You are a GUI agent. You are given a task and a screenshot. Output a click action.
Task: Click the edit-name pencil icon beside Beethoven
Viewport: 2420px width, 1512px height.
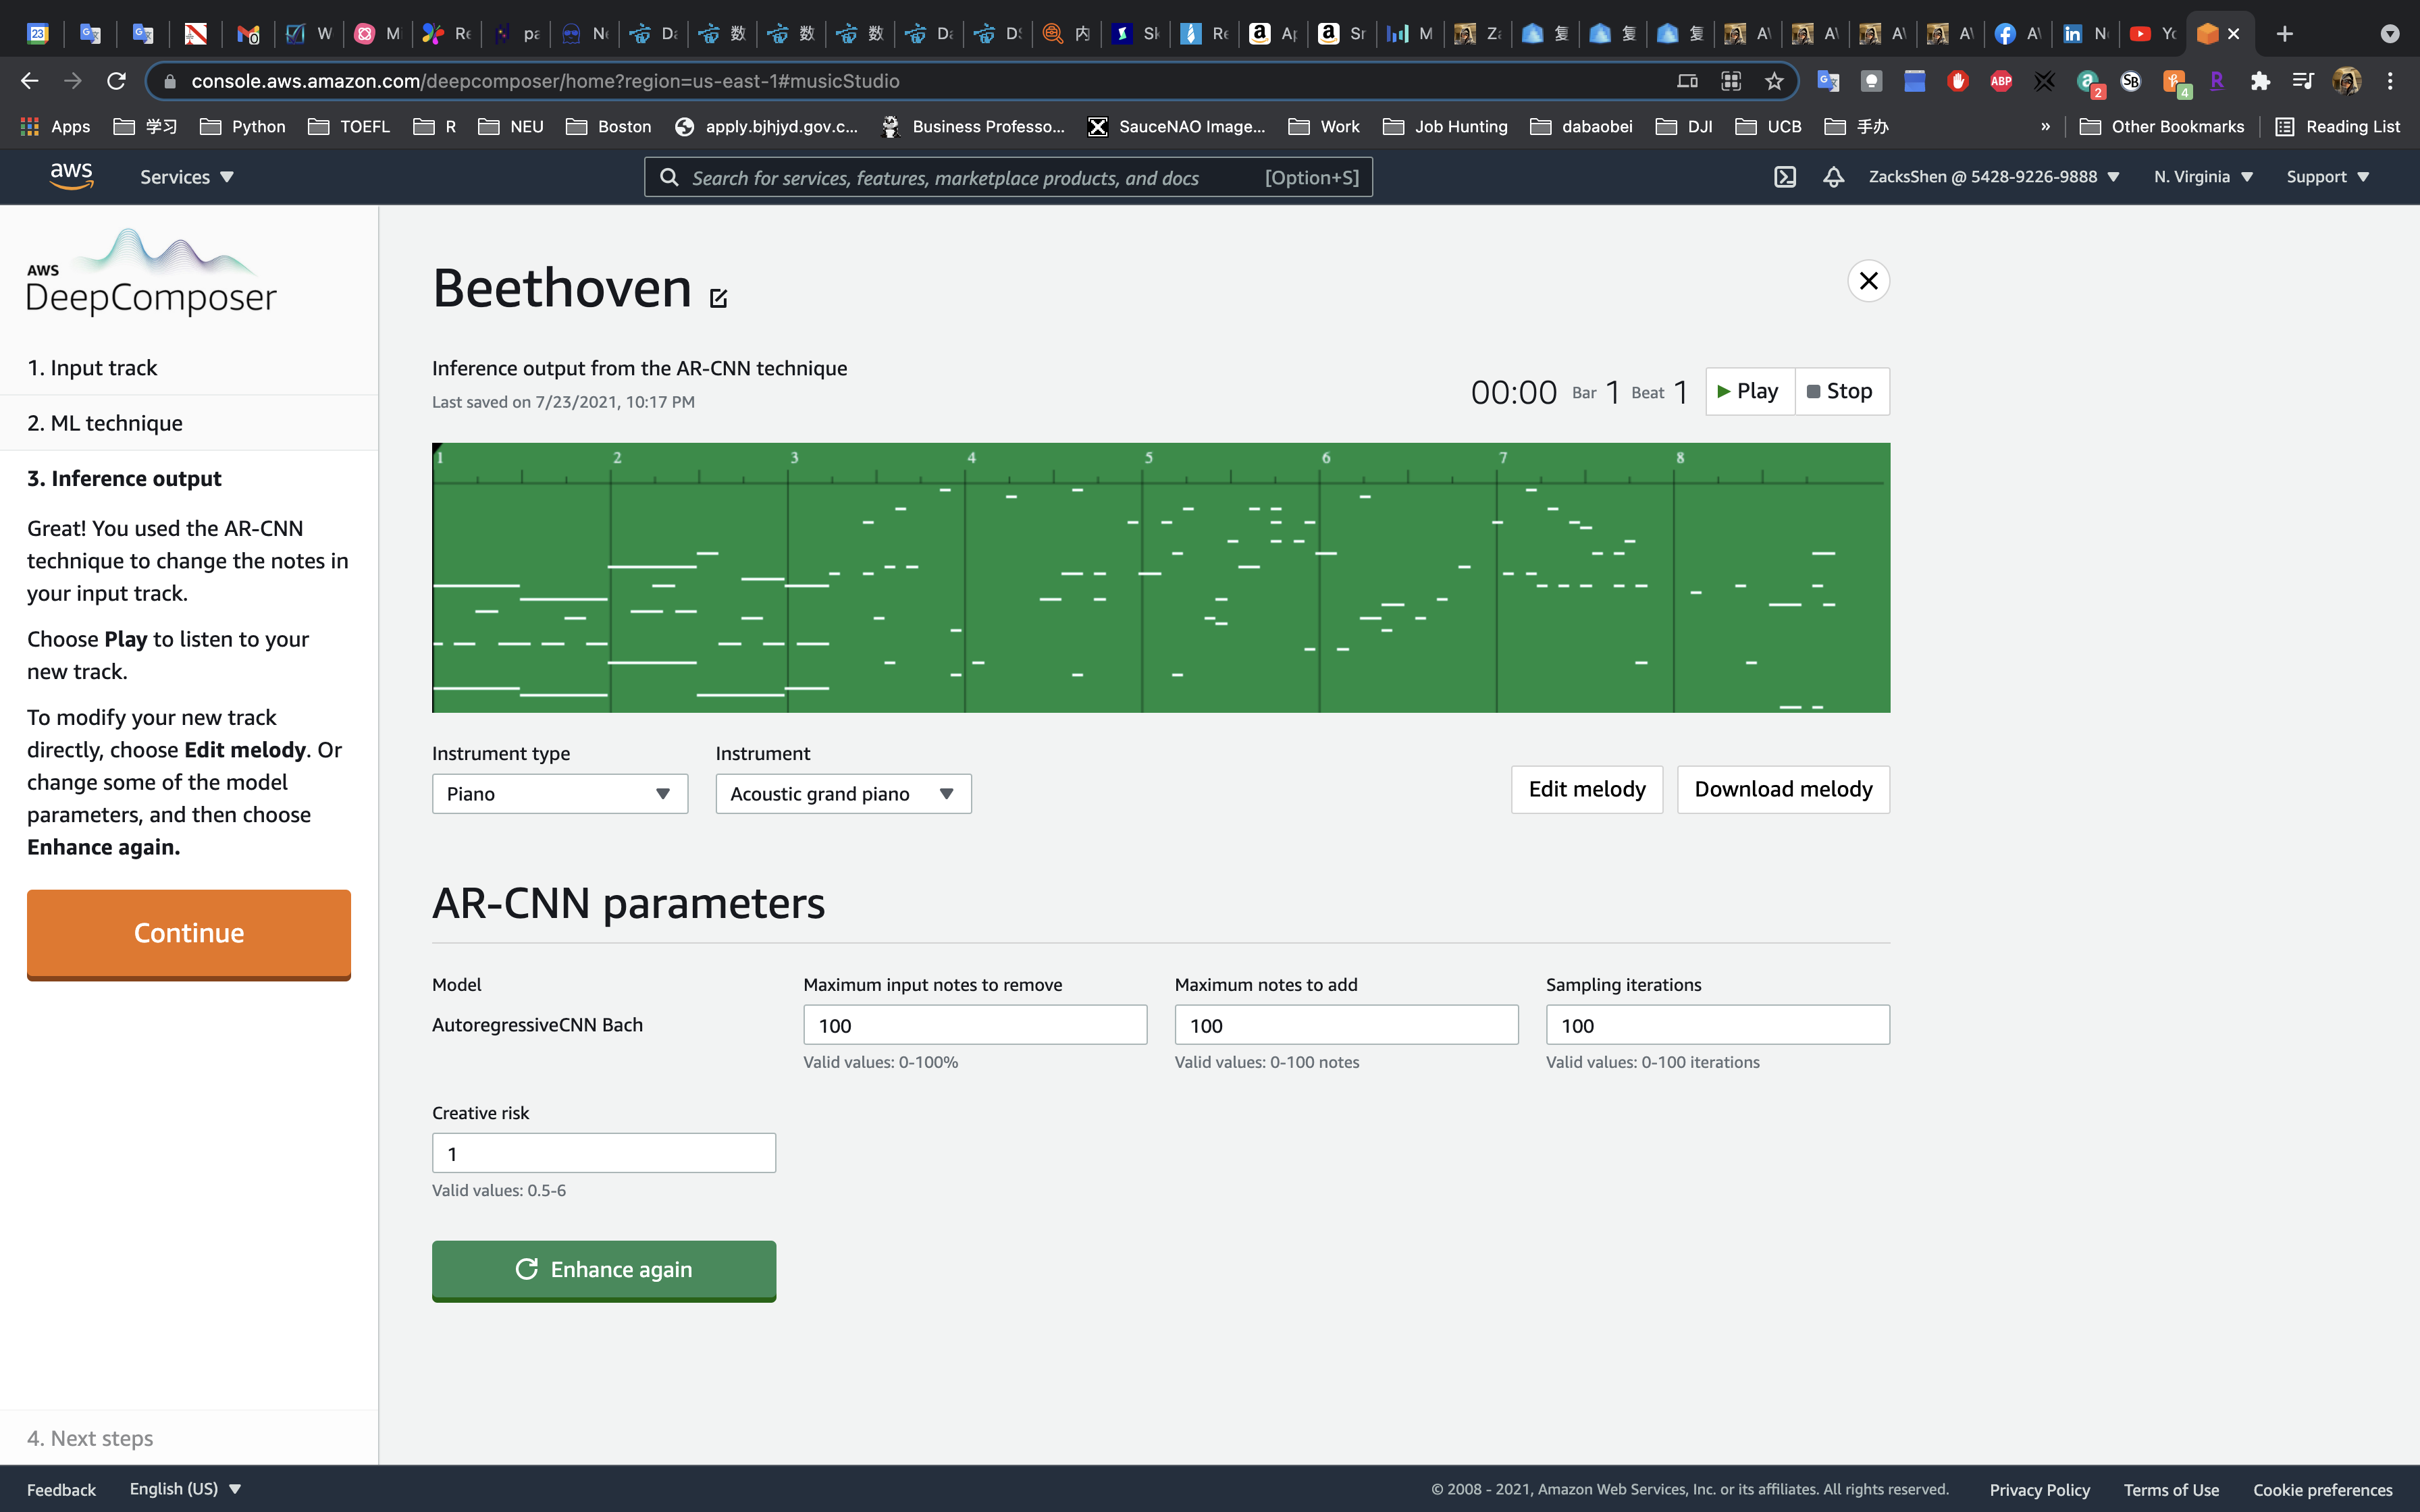(718, 297)
